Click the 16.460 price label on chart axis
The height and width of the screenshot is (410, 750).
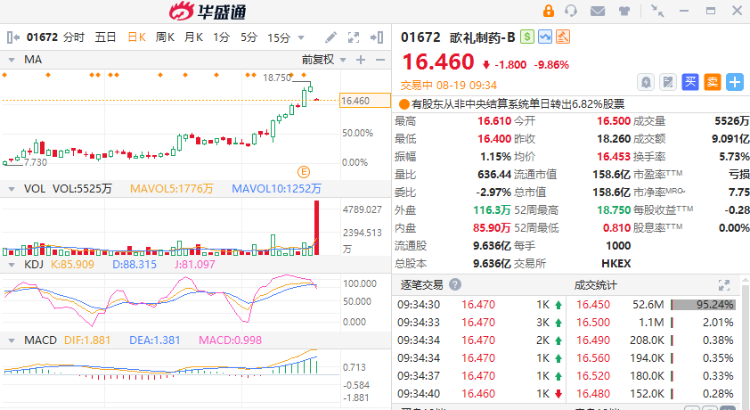(364, 100)
